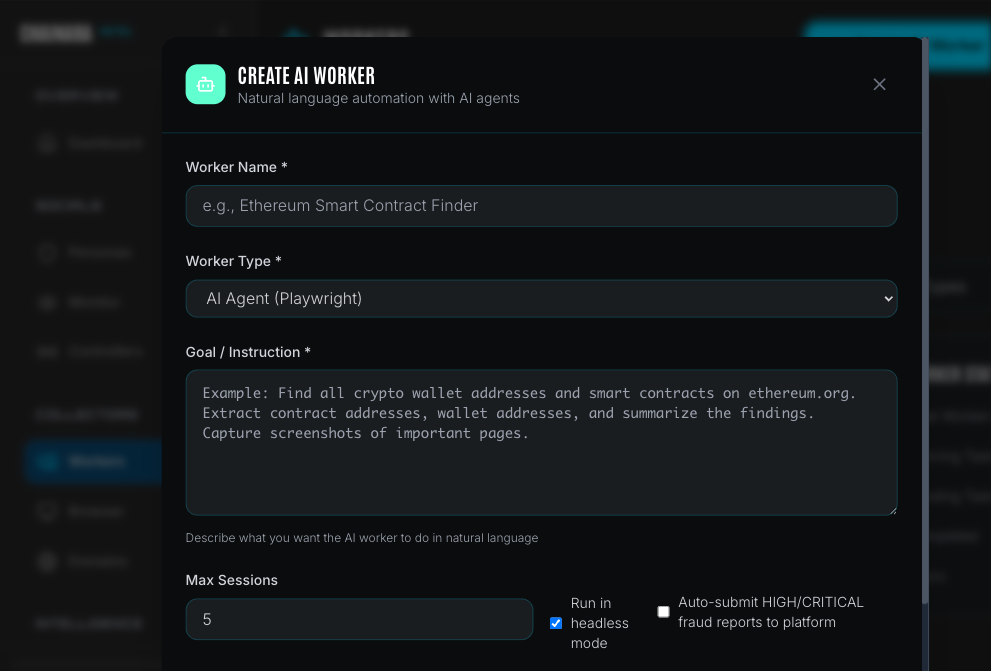Uncheck Run in headless mode
Screen dimensions: 991x671
tap(556, 623)
